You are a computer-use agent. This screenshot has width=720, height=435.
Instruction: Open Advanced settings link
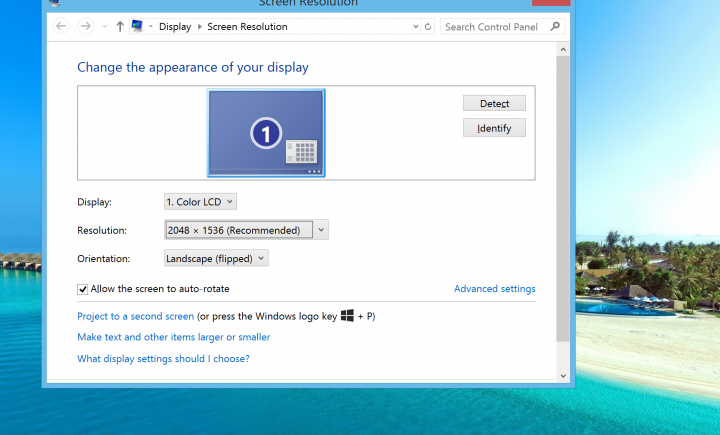(495, 288)
